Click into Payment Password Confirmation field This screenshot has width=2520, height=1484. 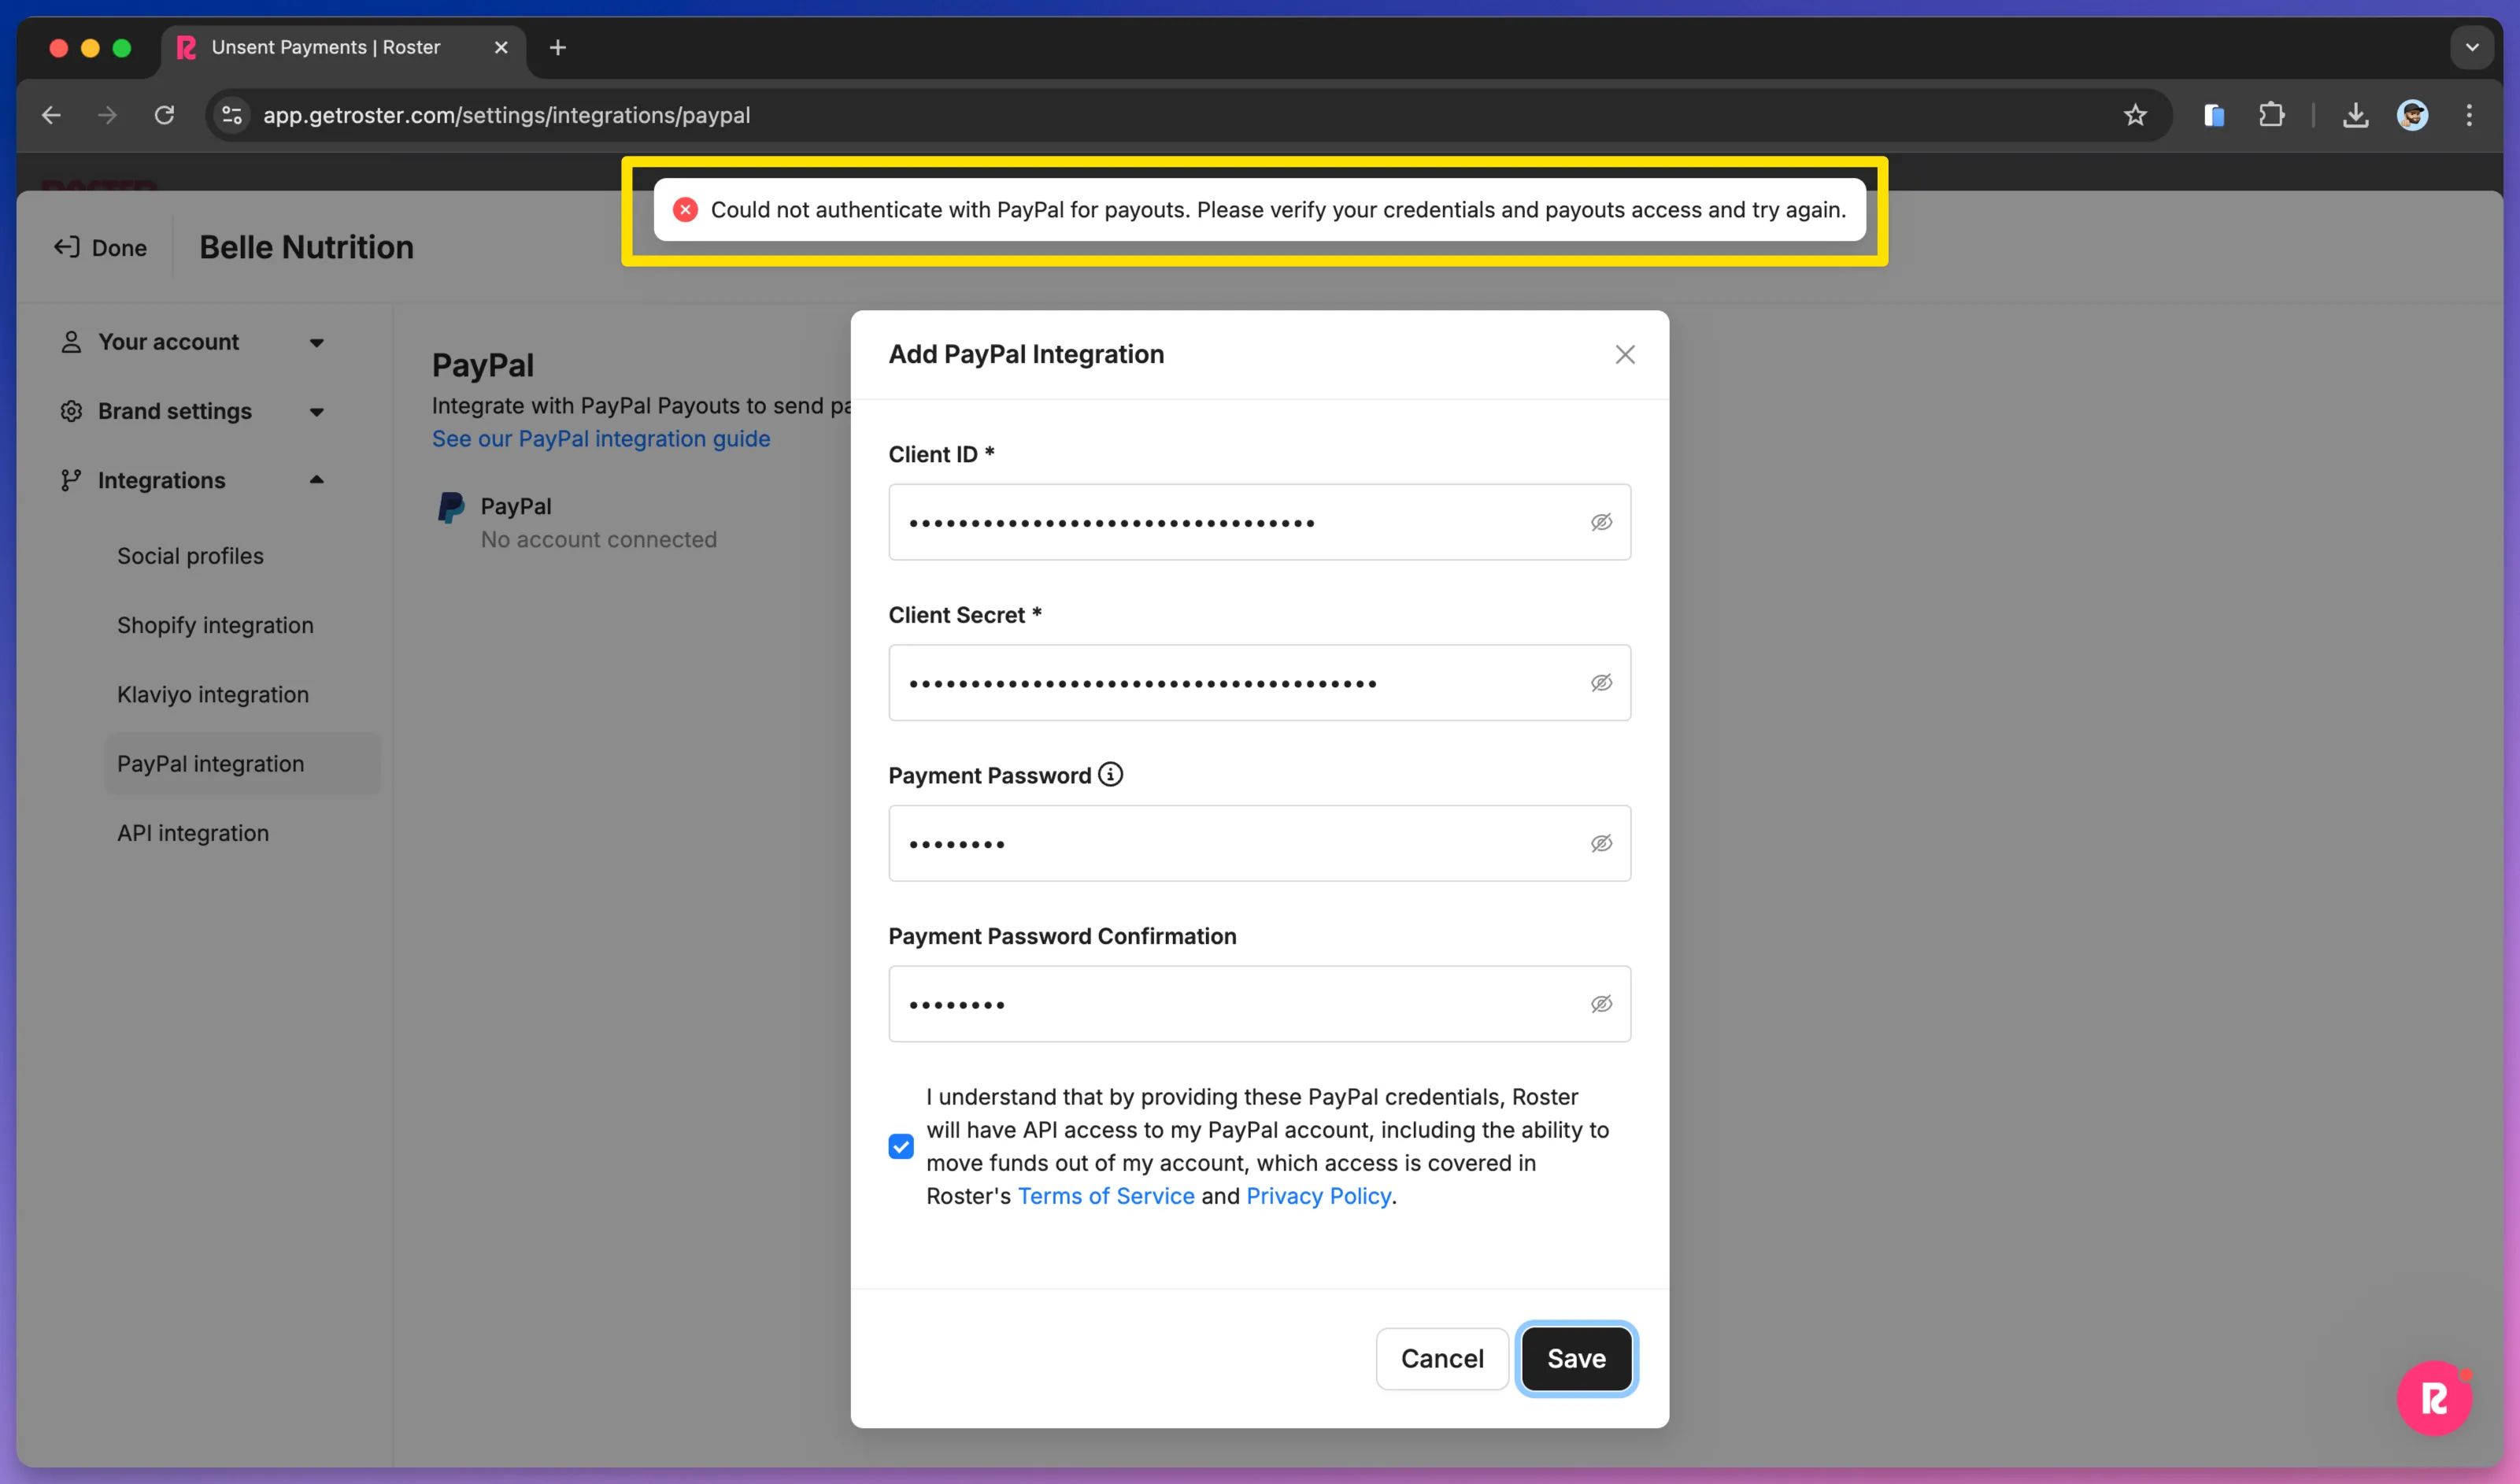click(x=1259, y=1004)
